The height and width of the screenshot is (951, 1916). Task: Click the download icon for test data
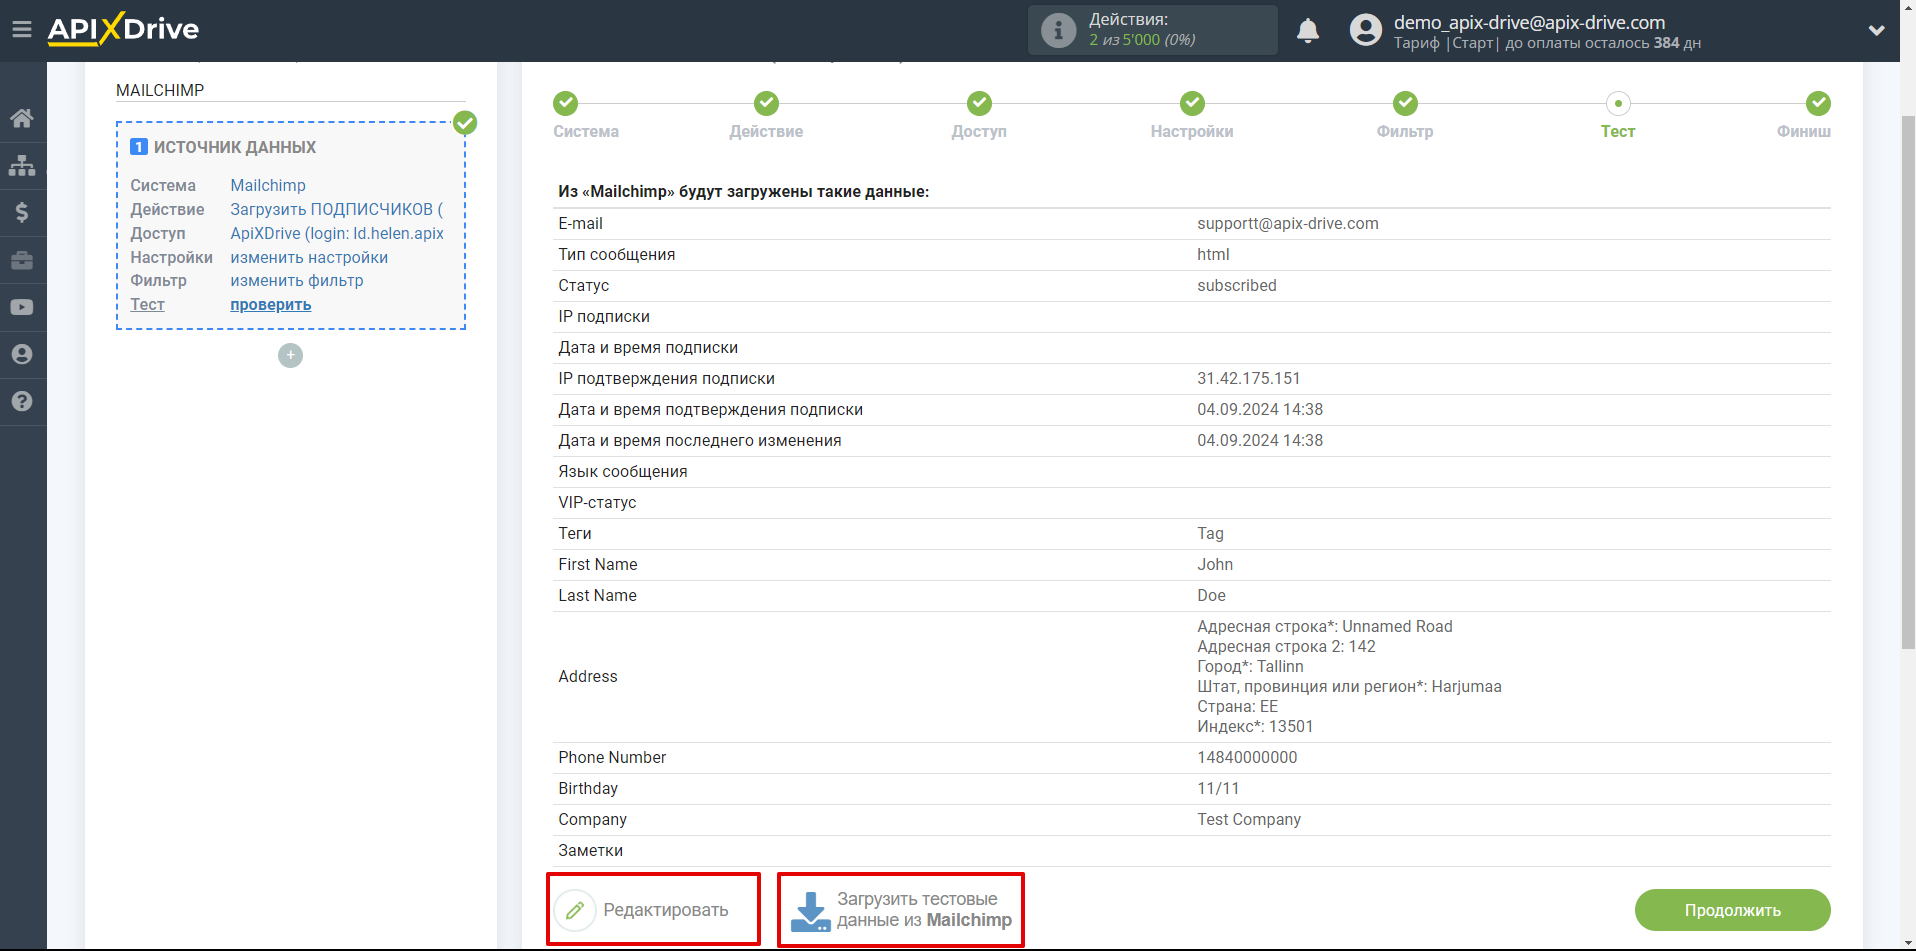tap(810, 911)
